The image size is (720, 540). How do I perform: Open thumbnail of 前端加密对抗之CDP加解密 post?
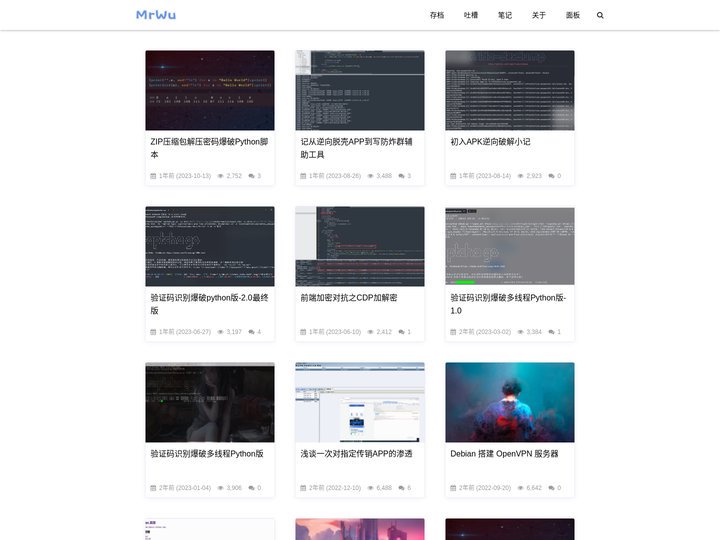click(x=360, y=247)
